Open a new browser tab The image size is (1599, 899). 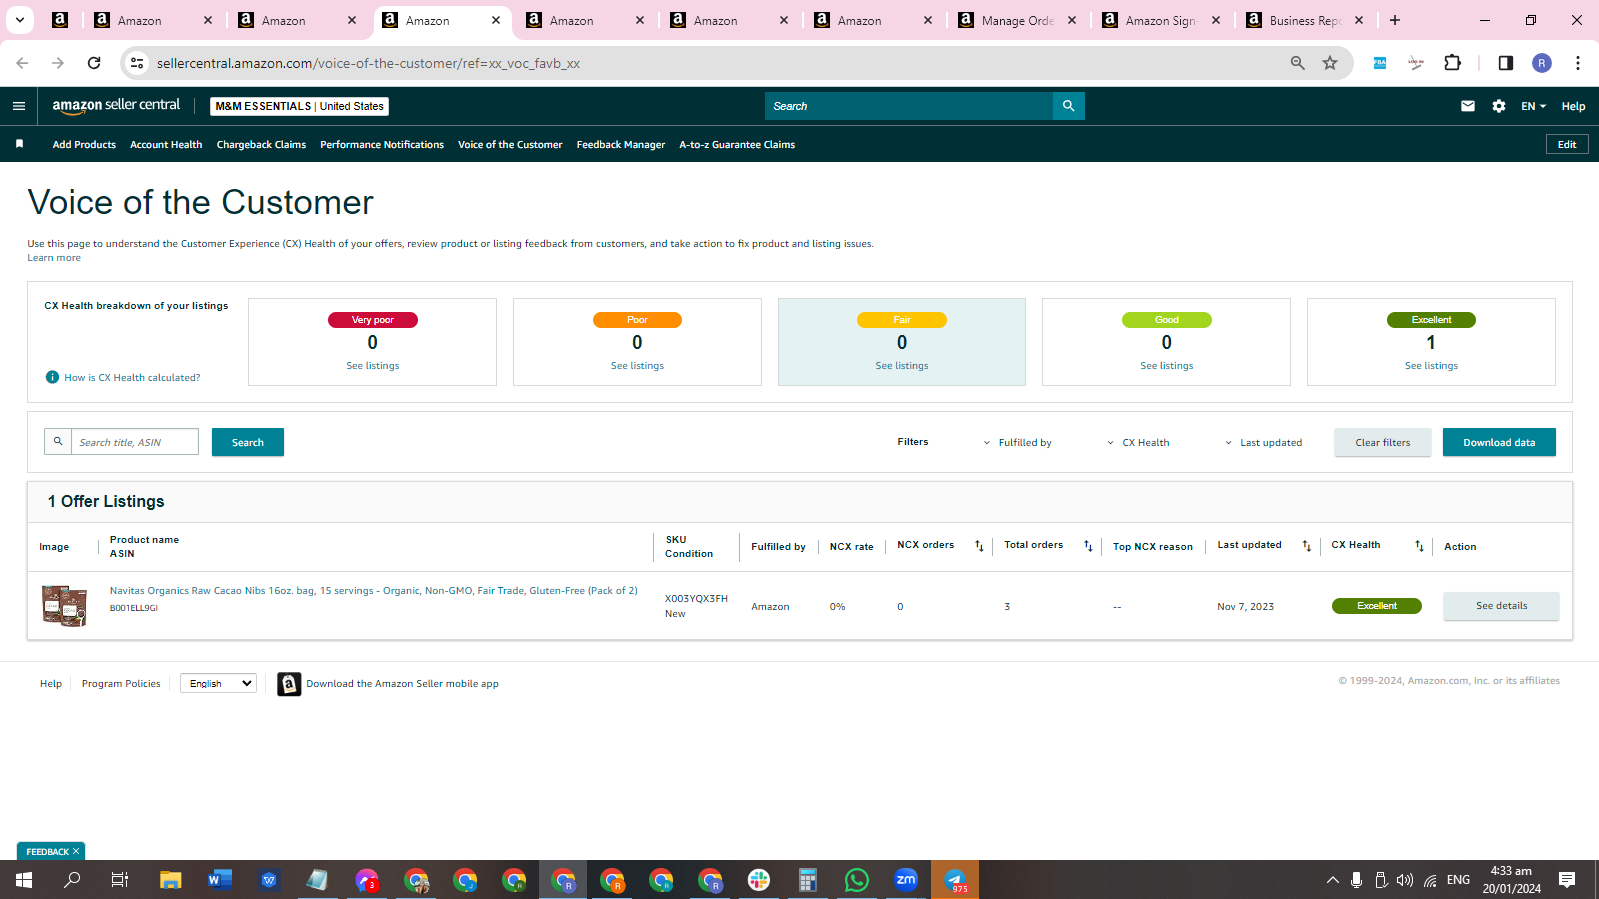click(1395, 20)
